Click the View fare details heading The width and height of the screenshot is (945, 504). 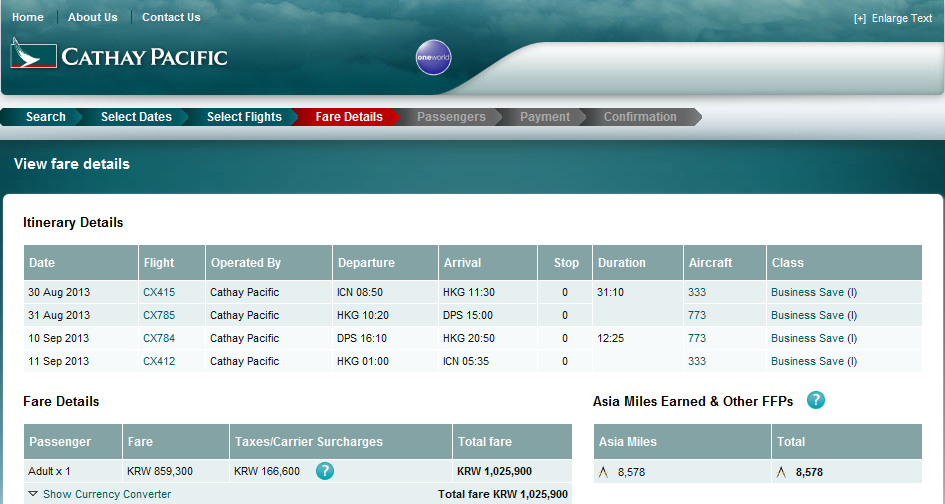(72, 164)
